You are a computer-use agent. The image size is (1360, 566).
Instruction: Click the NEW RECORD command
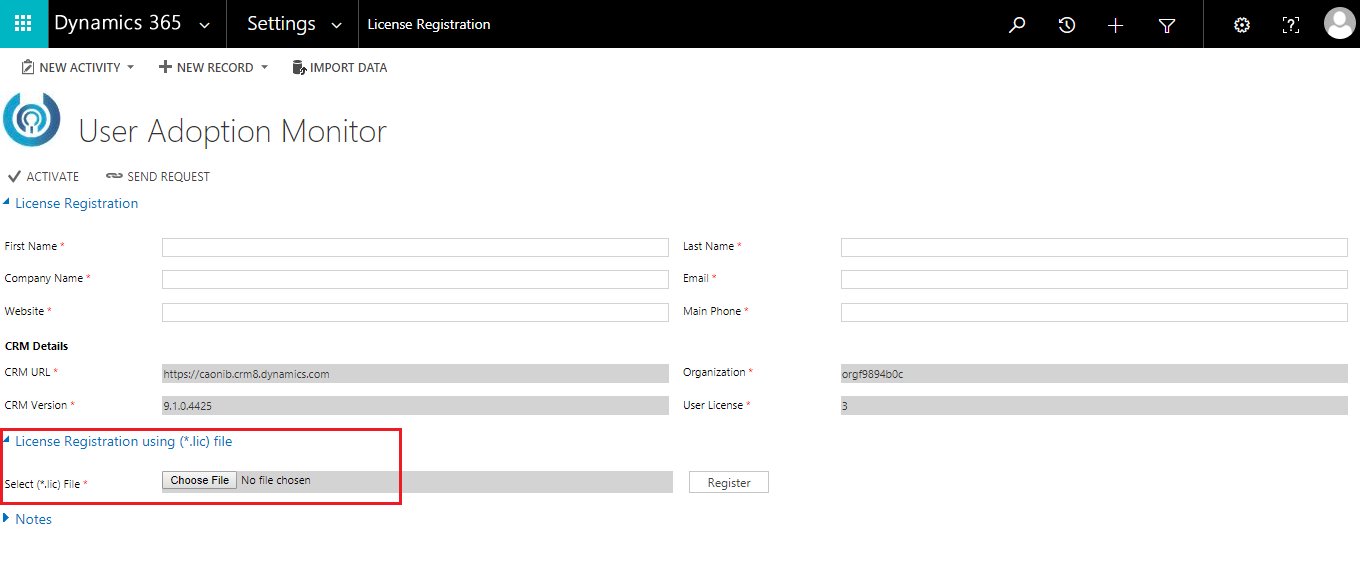click(214, 67)
